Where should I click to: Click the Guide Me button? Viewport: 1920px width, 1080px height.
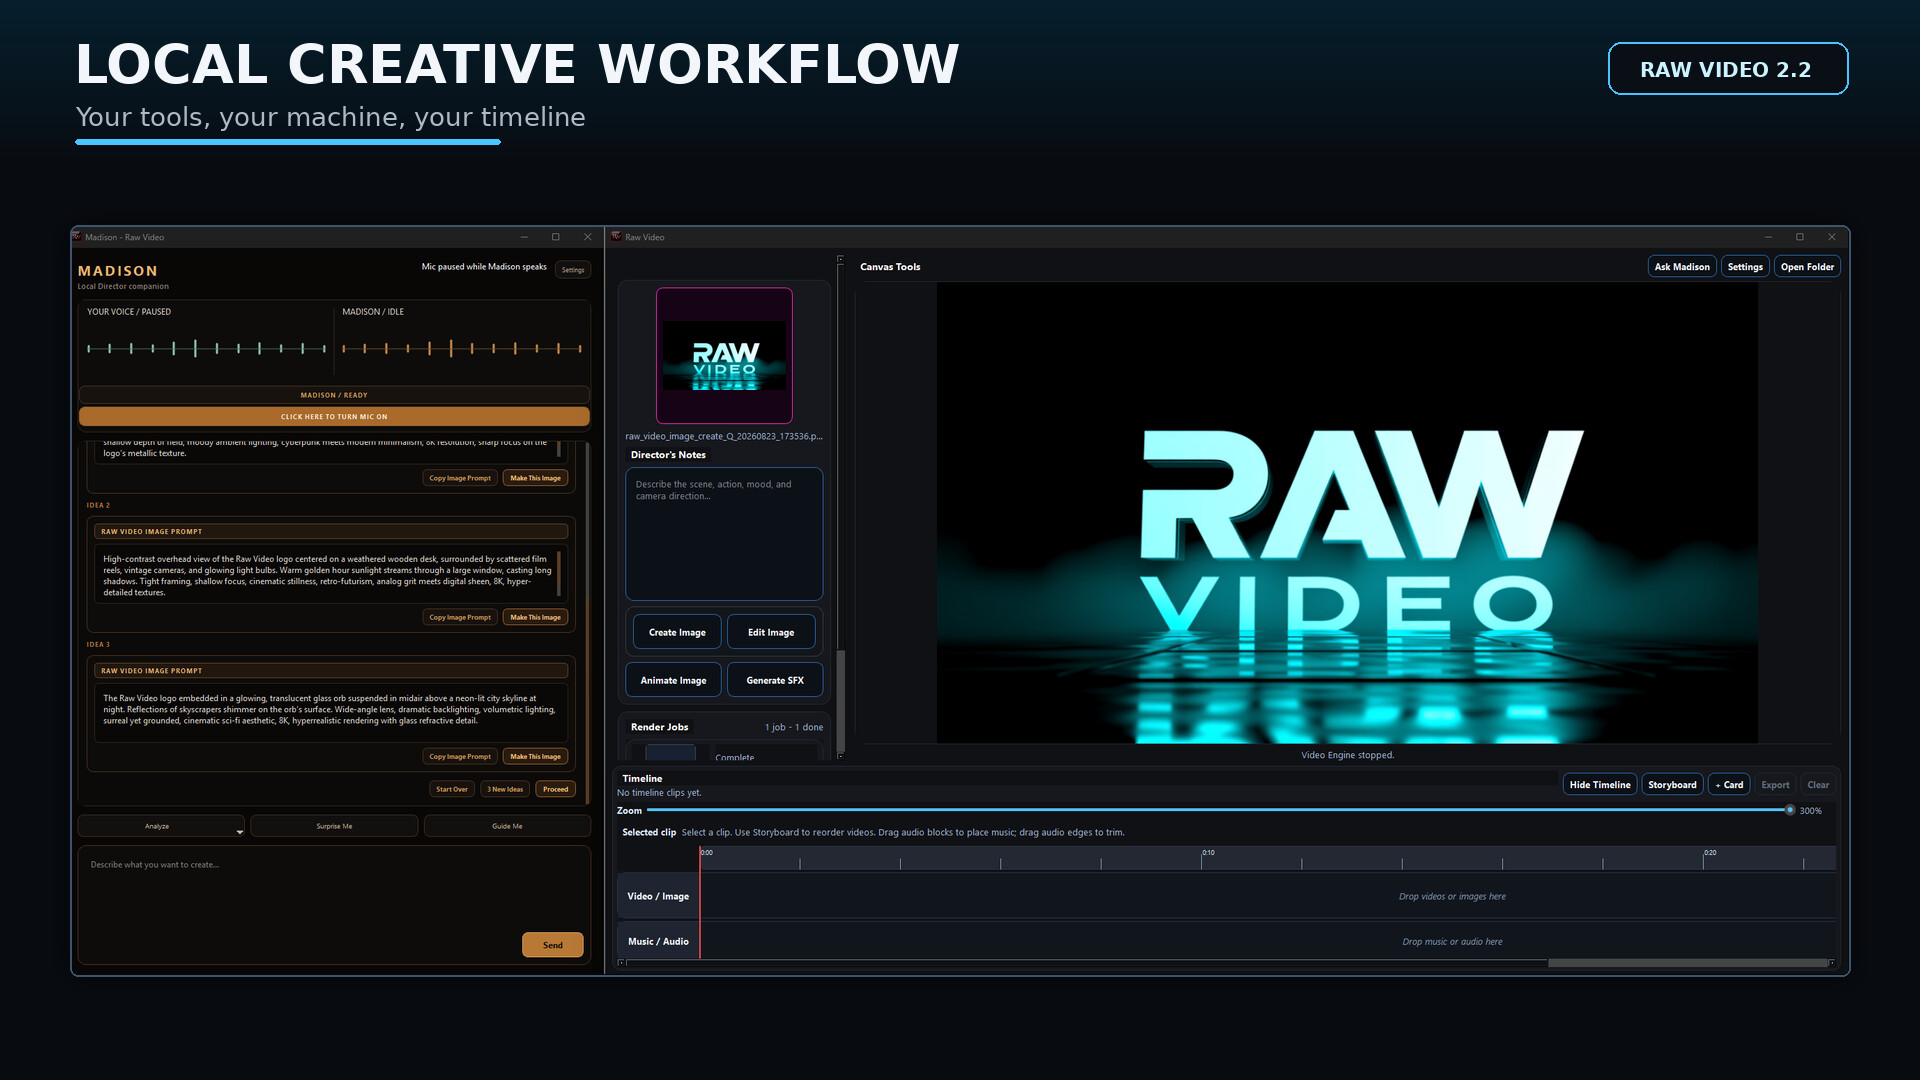pyautogui.click(x=507, y=826)
